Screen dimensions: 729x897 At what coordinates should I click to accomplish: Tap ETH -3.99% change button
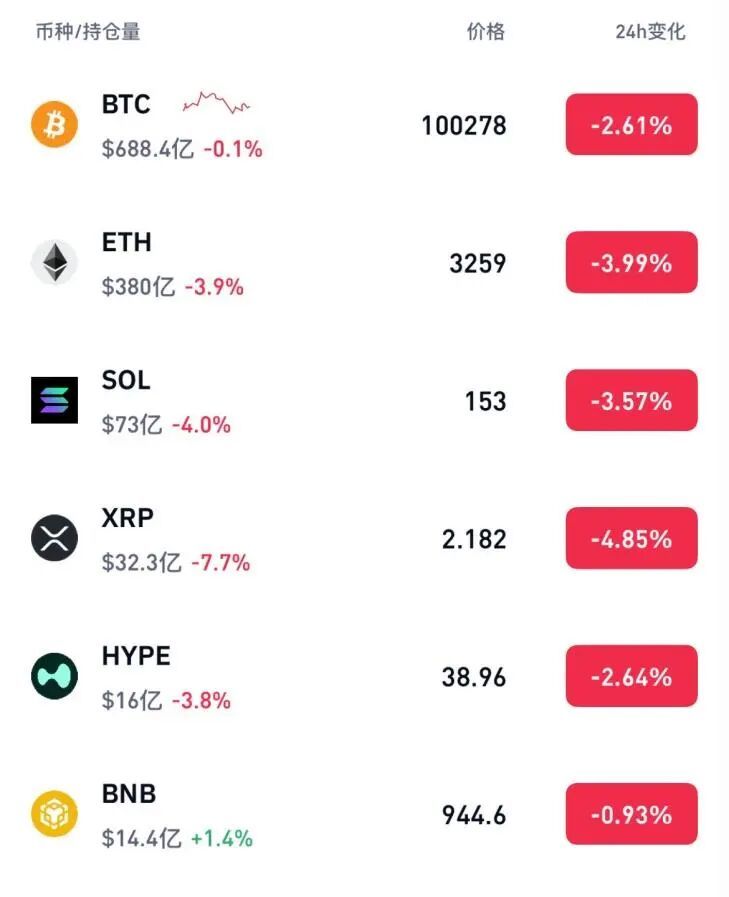tap(631, 263)
